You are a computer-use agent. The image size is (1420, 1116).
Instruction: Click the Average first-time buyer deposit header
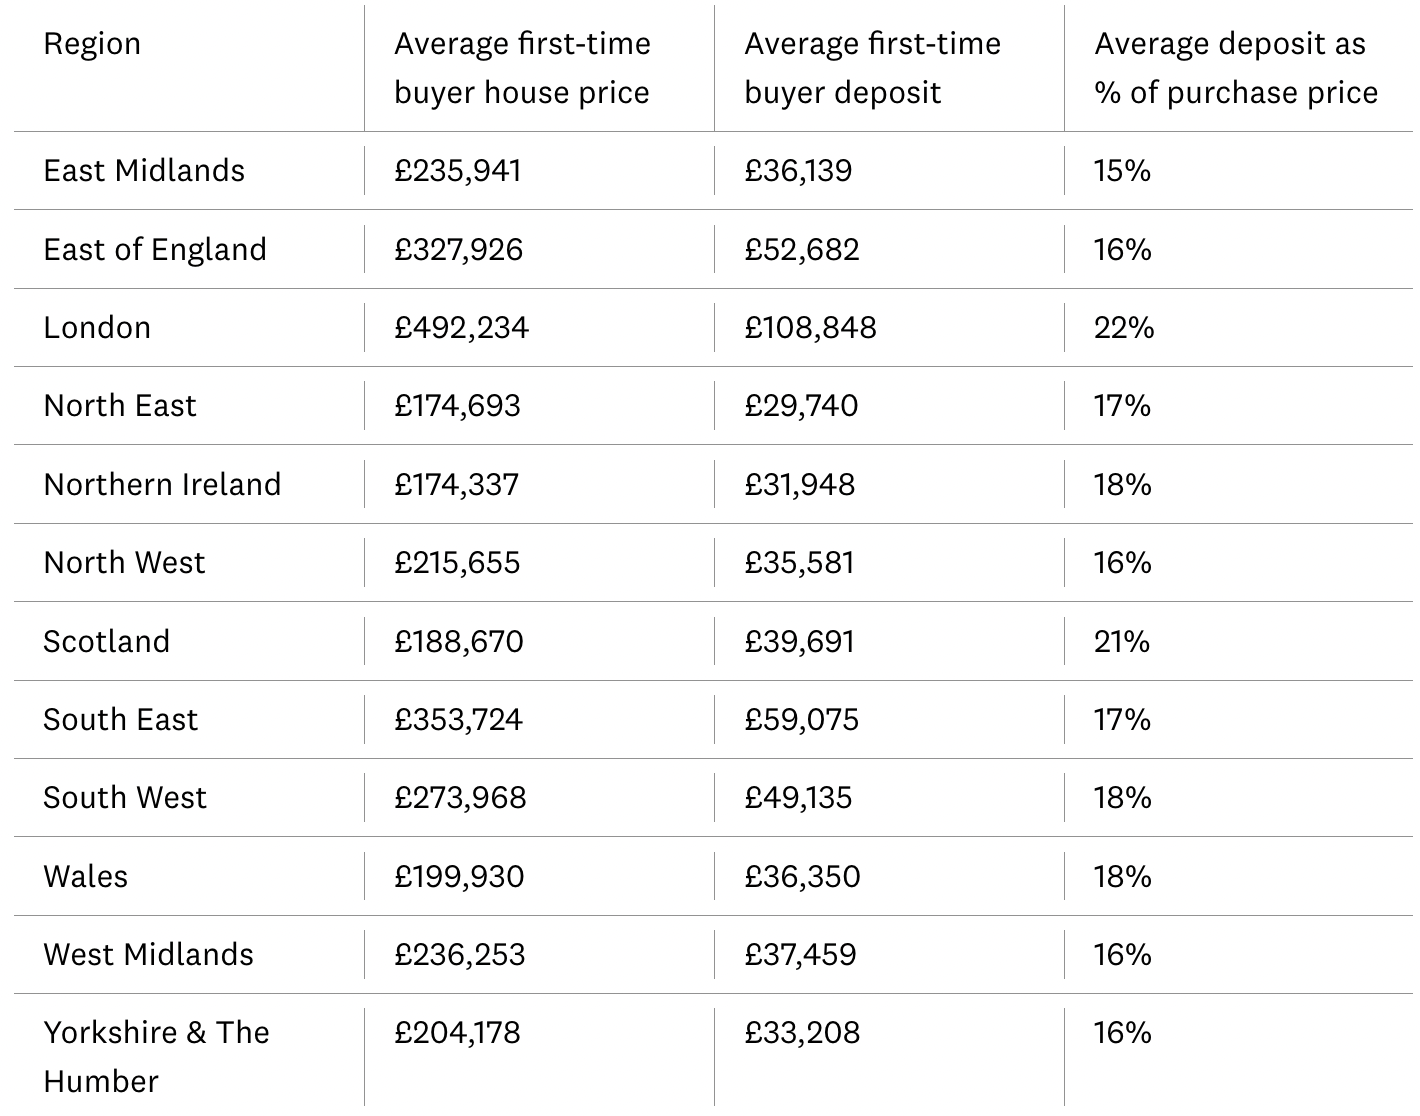coord(872,68)
